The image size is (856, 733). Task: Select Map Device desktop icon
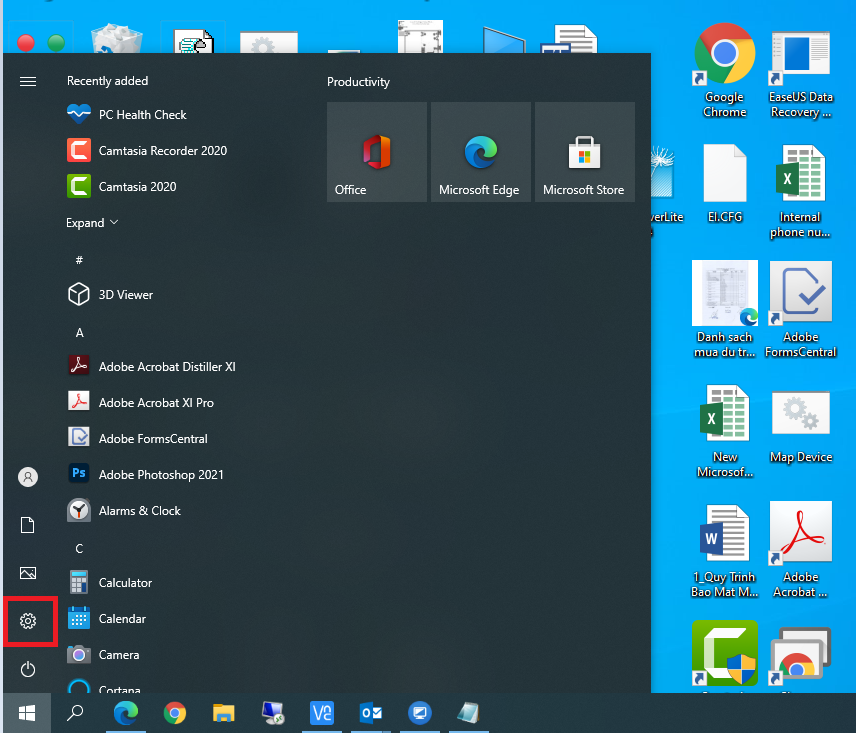(x=801, y=426)
